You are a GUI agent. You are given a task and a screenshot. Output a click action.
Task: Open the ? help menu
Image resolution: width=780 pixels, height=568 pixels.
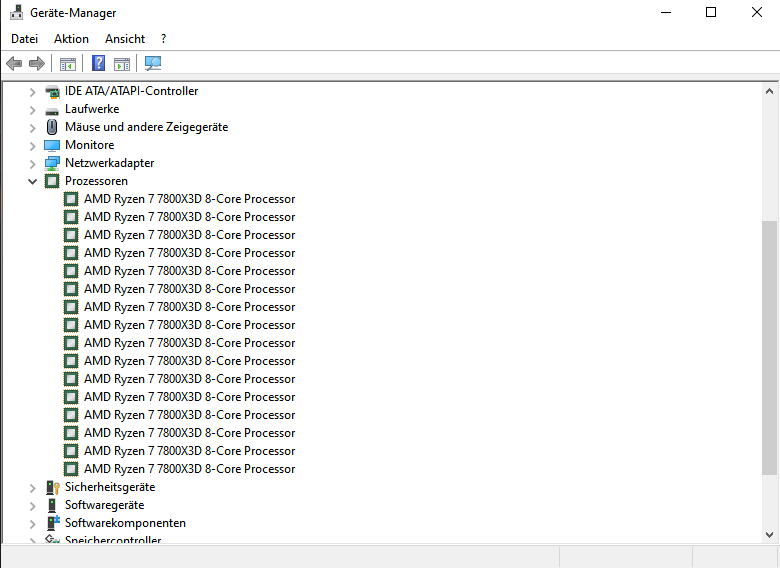coord(164,39)
